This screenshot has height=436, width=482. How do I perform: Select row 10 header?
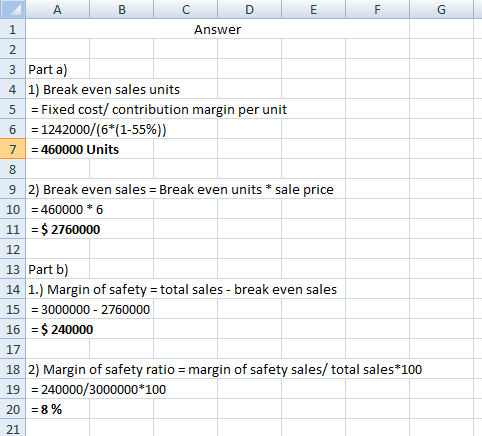(x=13, y=209)
